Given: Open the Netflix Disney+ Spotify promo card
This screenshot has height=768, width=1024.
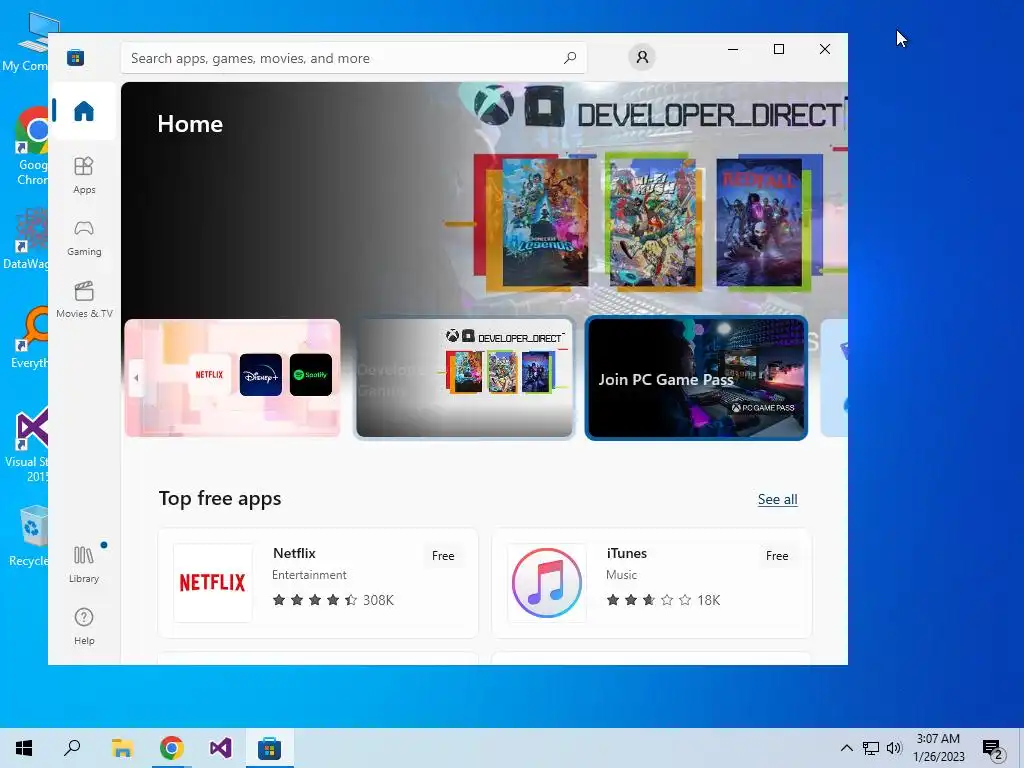Looking at the screenshot, I should (232, 377).
